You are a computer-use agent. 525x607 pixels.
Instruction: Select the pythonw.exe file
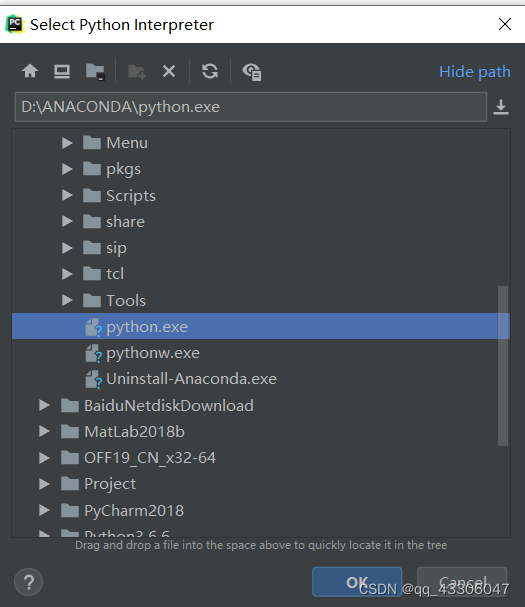pyautogui.click(x=261, y=353)
